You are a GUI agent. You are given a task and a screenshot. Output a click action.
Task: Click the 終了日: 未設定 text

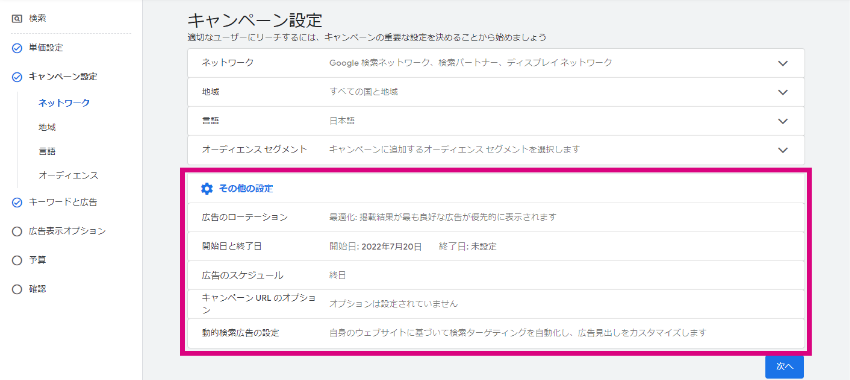(468, 247)
